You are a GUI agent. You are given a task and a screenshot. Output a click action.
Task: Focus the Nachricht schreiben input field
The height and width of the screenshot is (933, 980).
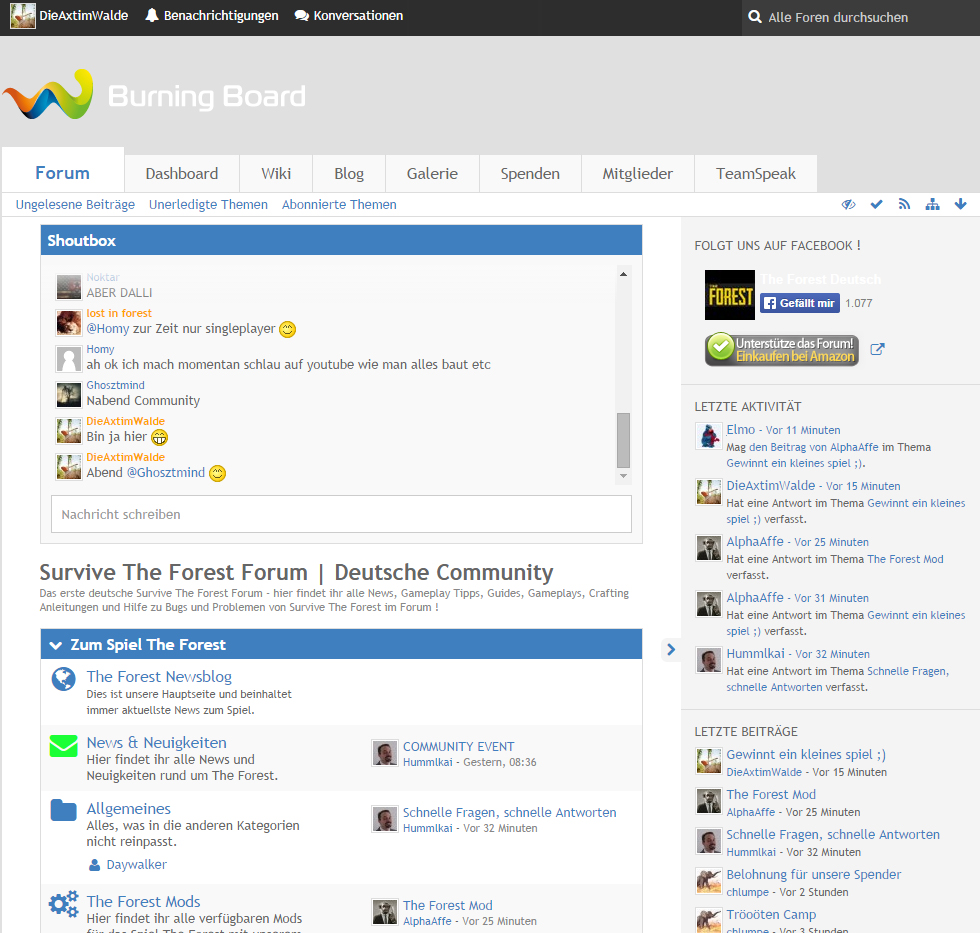[x=341, y=514]
